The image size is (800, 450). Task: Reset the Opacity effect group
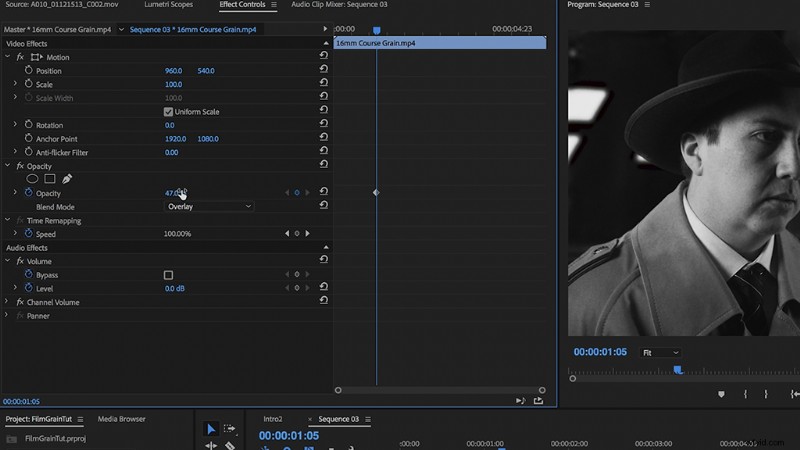click(323, 164)
